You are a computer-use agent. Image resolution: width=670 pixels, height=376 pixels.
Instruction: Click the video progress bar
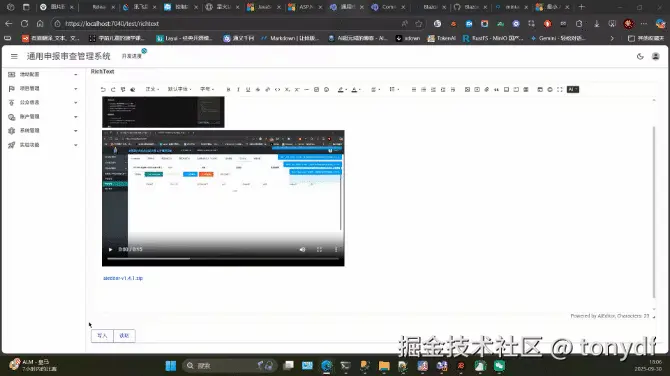pyautogui.click(x=223, y=258)
